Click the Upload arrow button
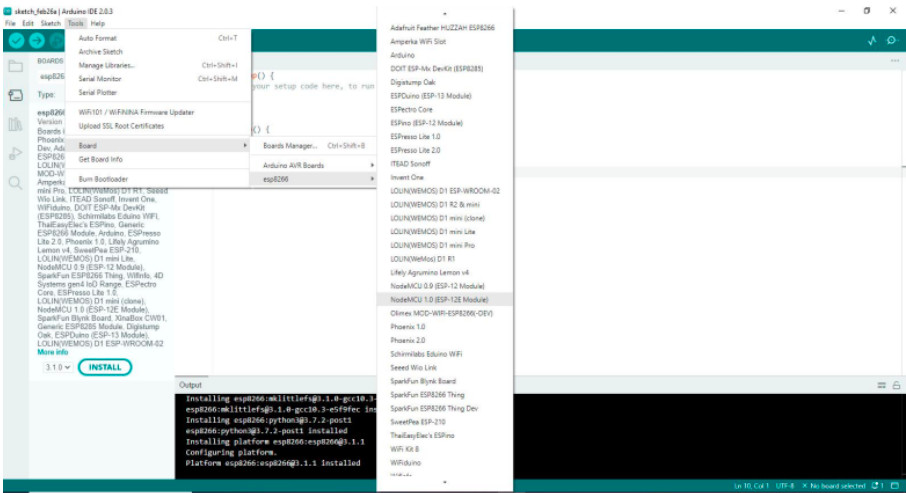Screen dimensions: 906x493 pos(37,40)
